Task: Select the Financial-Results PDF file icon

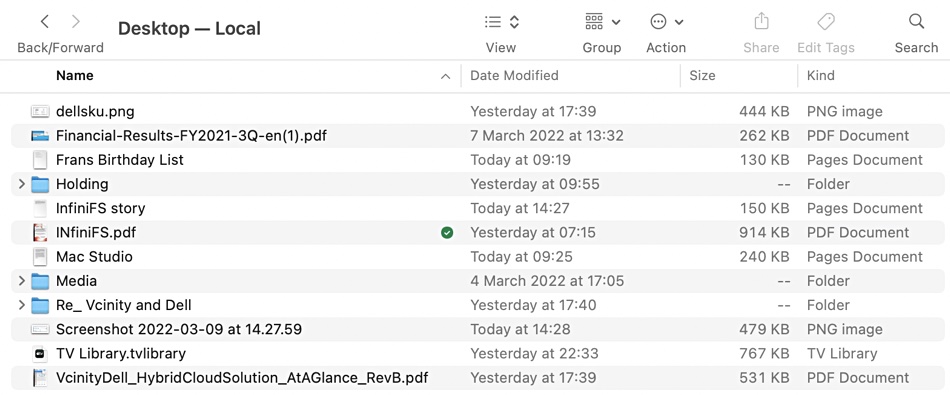Action: (40, 136)
